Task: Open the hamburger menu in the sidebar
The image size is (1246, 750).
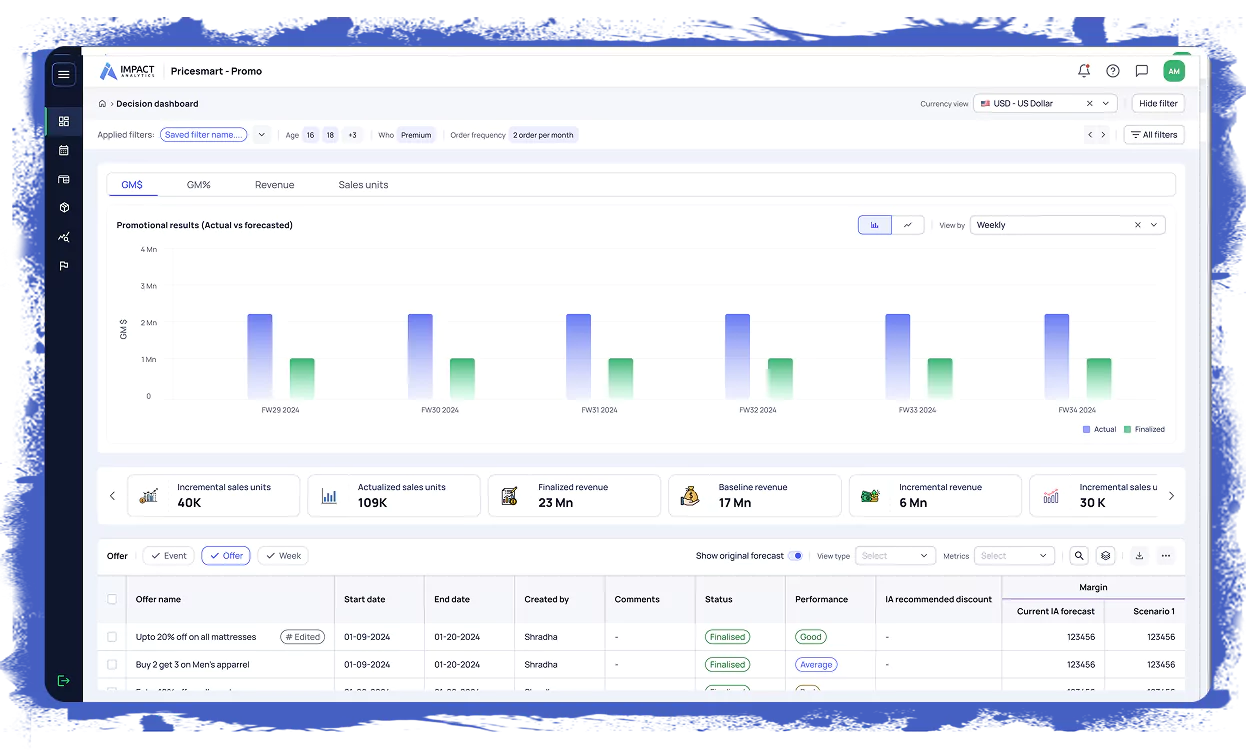Action: click(64, 74)
